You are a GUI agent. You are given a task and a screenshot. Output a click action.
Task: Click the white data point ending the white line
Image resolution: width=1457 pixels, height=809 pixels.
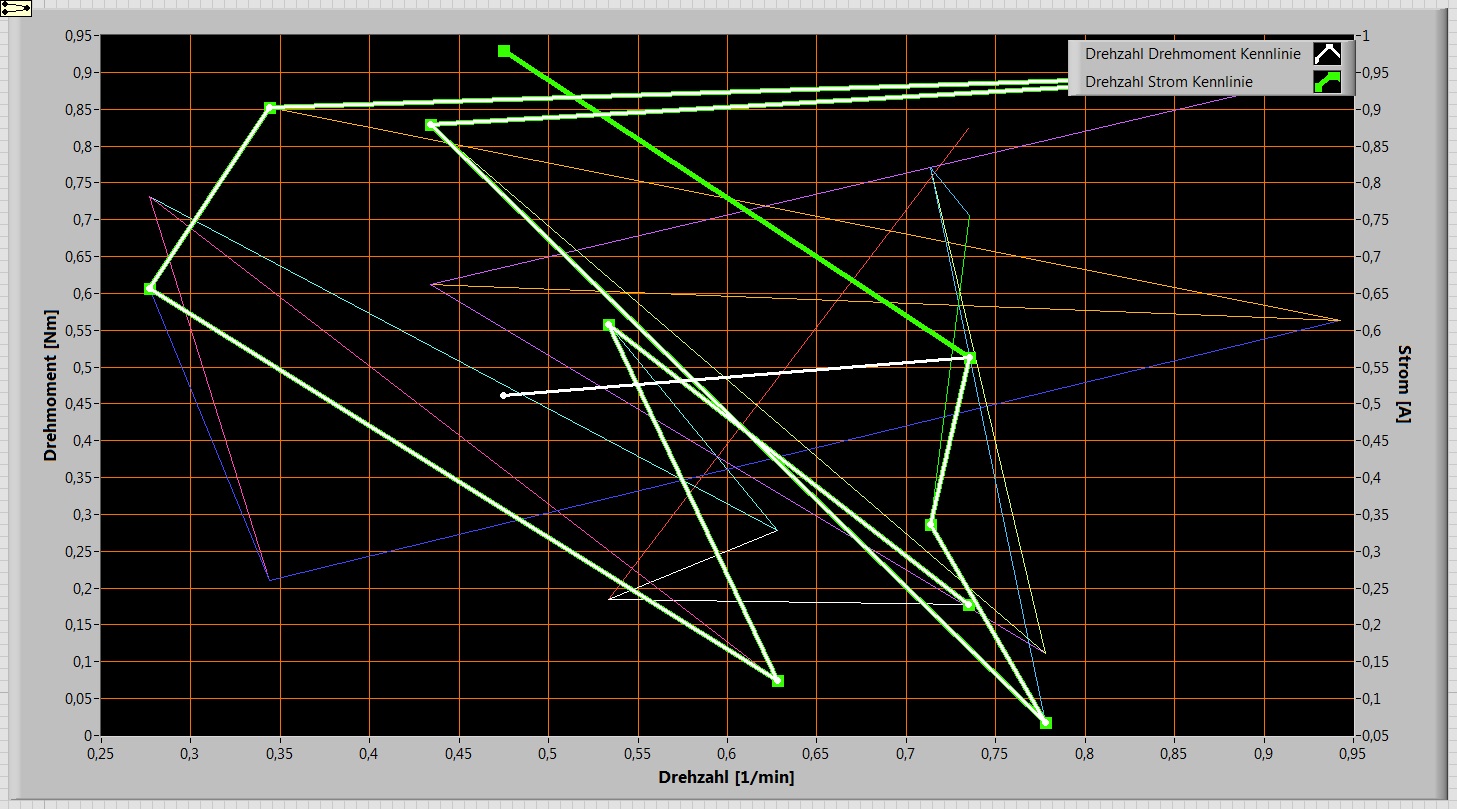click(x=504, y=395)
